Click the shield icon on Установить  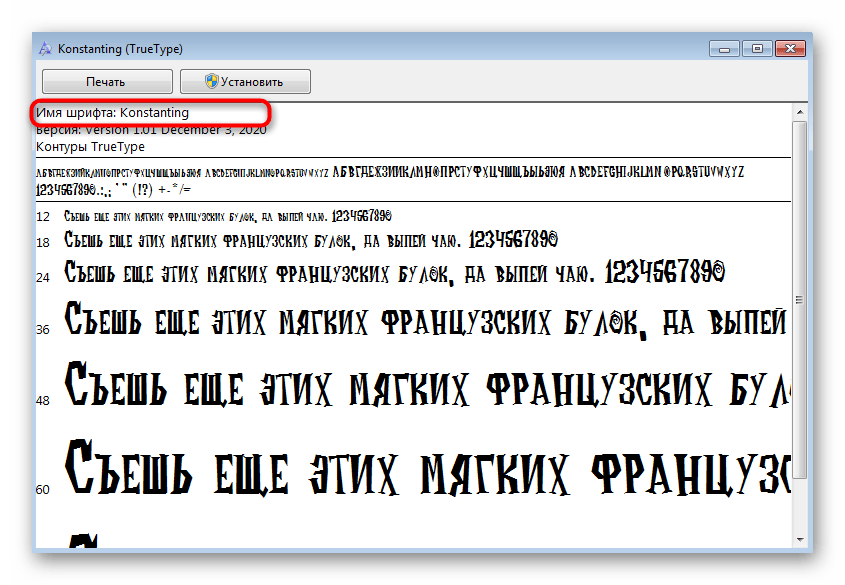(x=212, y=81)
